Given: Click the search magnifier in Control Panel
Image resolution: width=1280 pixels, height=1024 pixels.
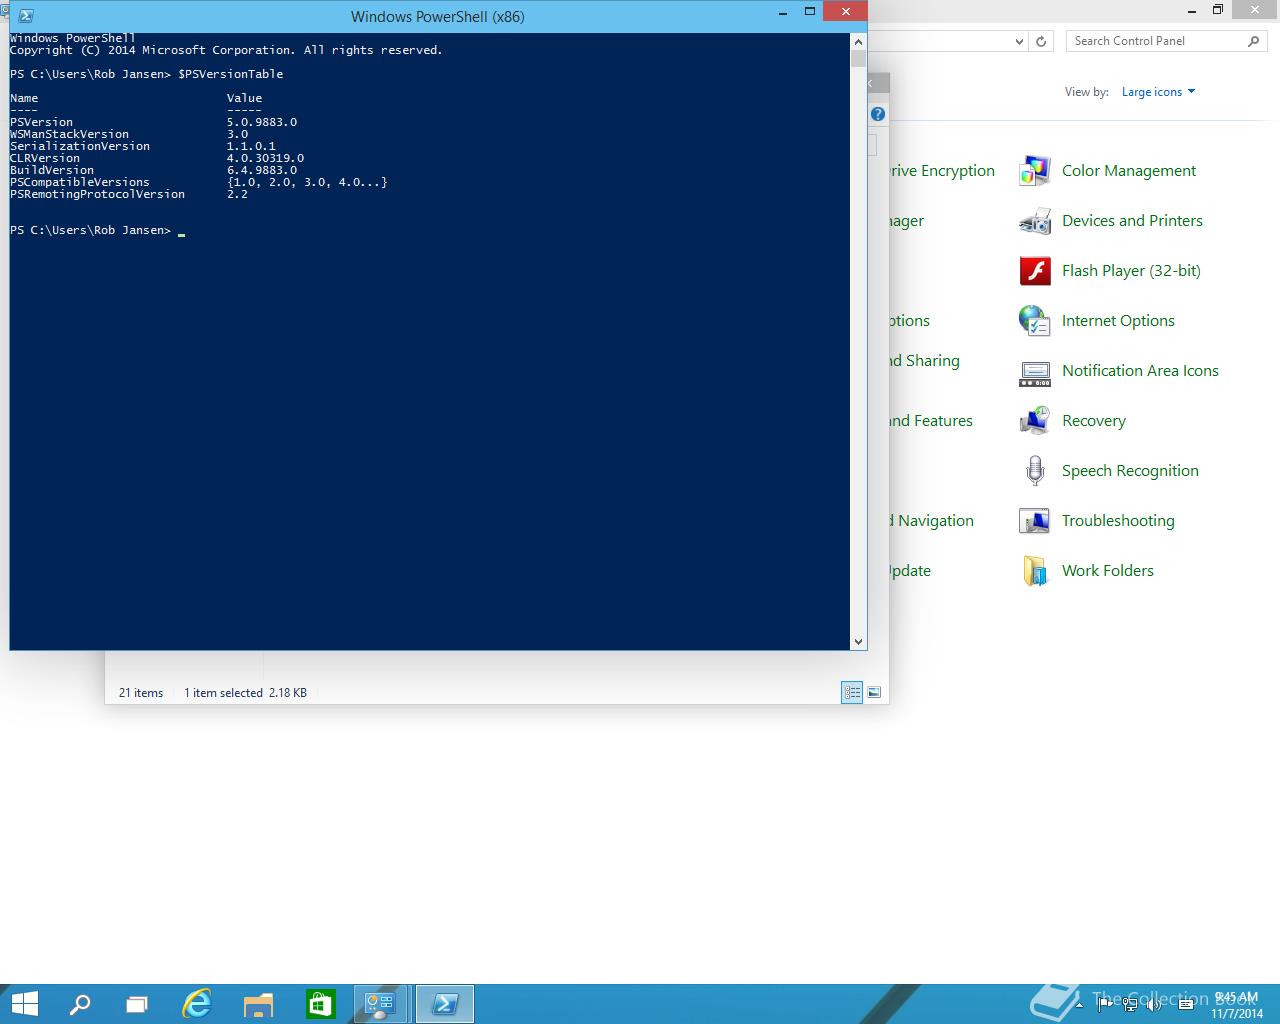Looking at the screenshot, I should click(x=1254, y=41).
